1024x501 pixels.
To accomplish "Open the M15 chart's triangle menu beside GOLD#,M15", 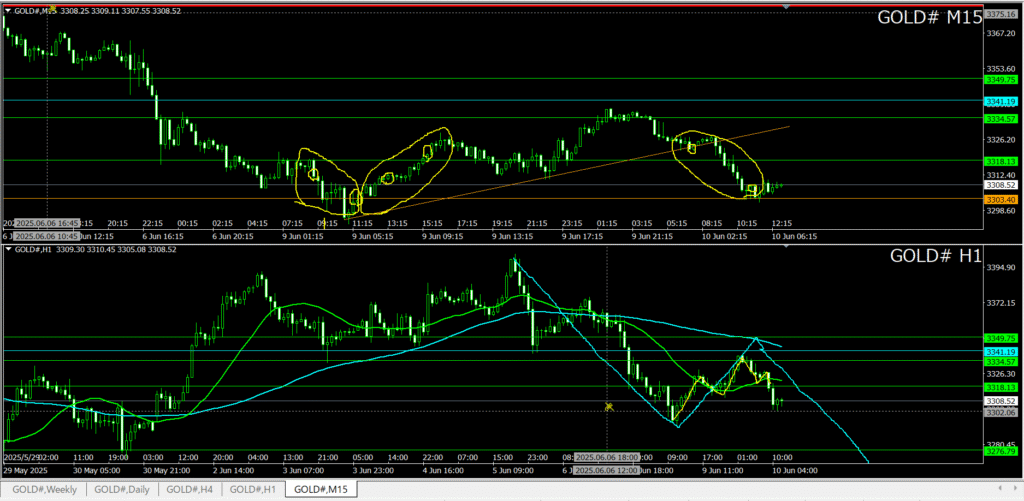I will 8,11.
